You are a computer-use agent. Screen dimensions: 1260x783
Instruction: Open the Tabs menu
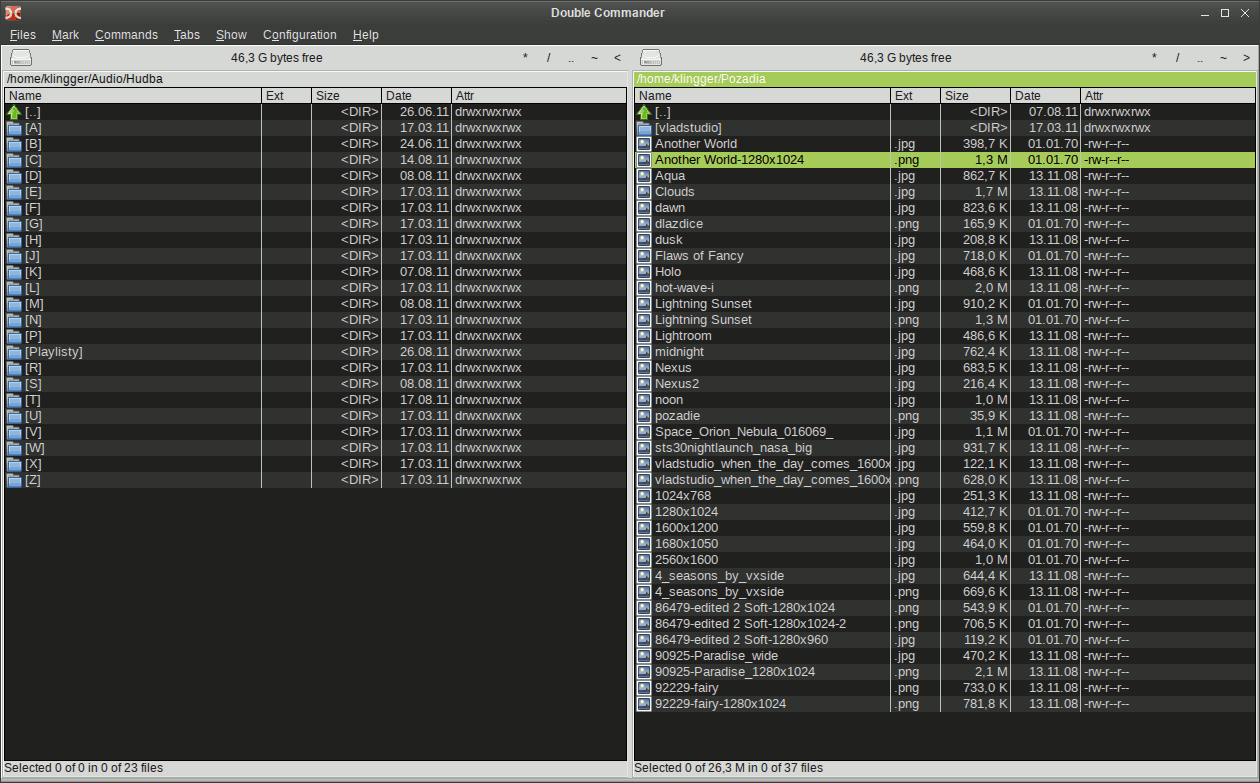click(x=187, y=35)
